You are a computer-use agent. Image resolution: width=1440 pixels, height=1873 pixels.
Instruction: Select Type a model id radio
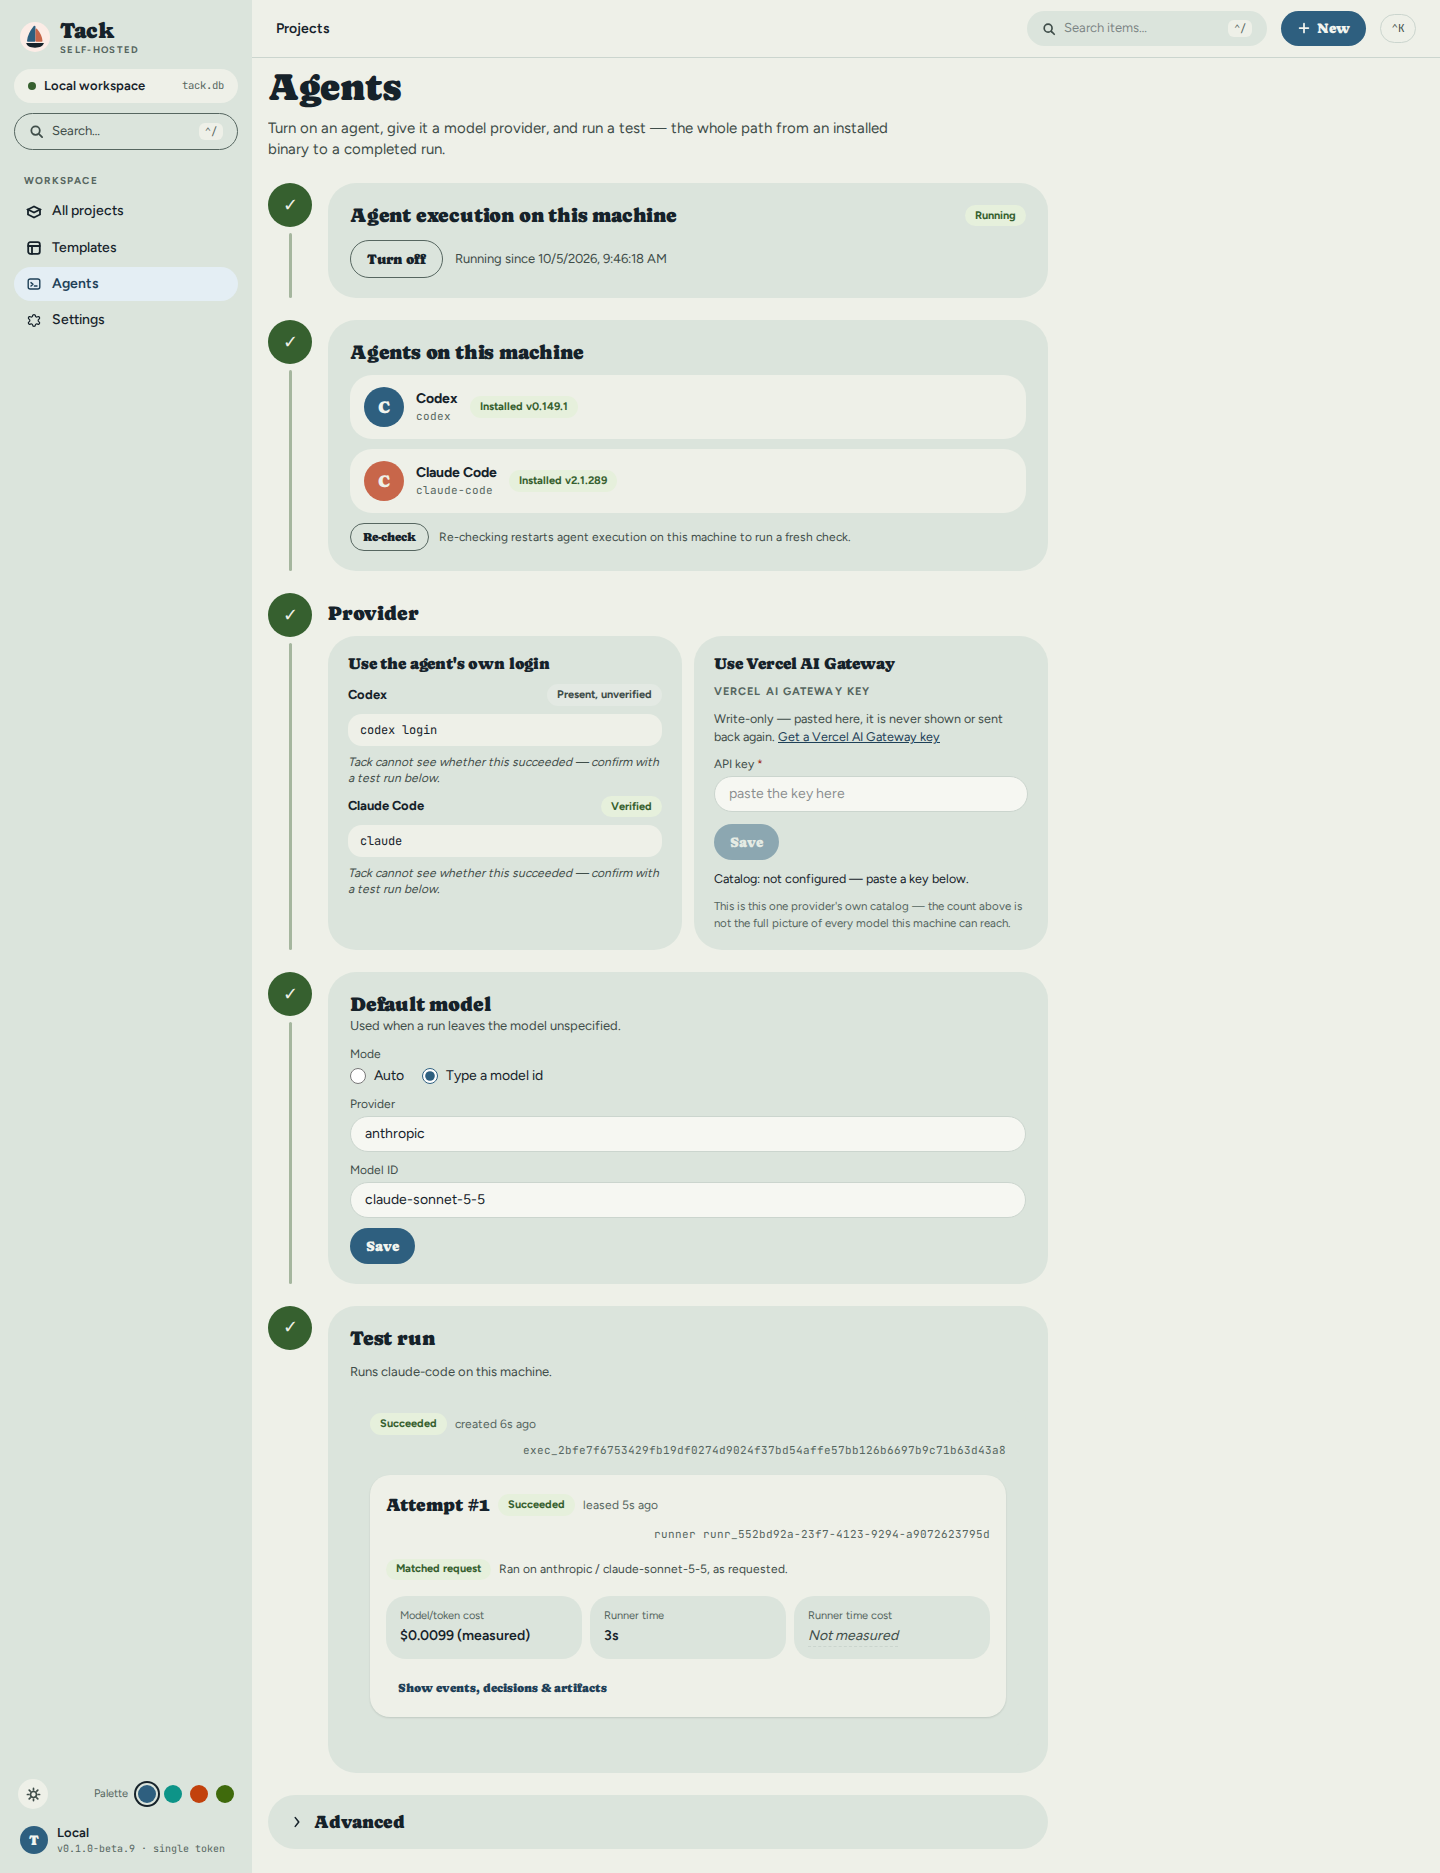tap(430, 1076)
